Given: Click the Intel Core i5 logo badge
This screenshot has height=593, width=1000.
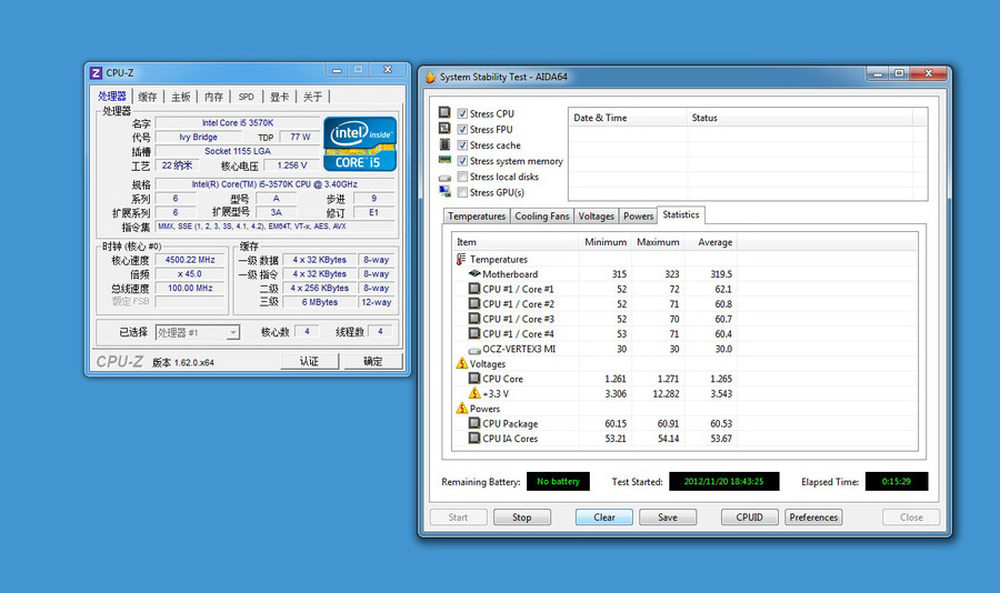Looking at the screenshot, I should pyautogui.click(x=360, y=143).
